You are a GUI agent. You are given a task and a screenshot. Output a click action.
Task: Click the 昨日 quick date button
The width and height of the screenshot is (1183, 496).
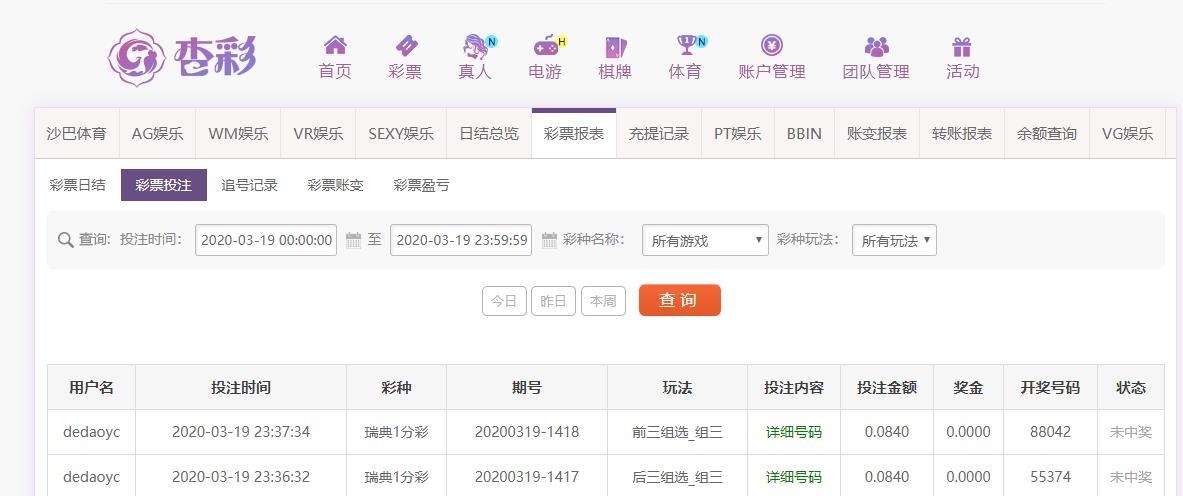[553, 301]
